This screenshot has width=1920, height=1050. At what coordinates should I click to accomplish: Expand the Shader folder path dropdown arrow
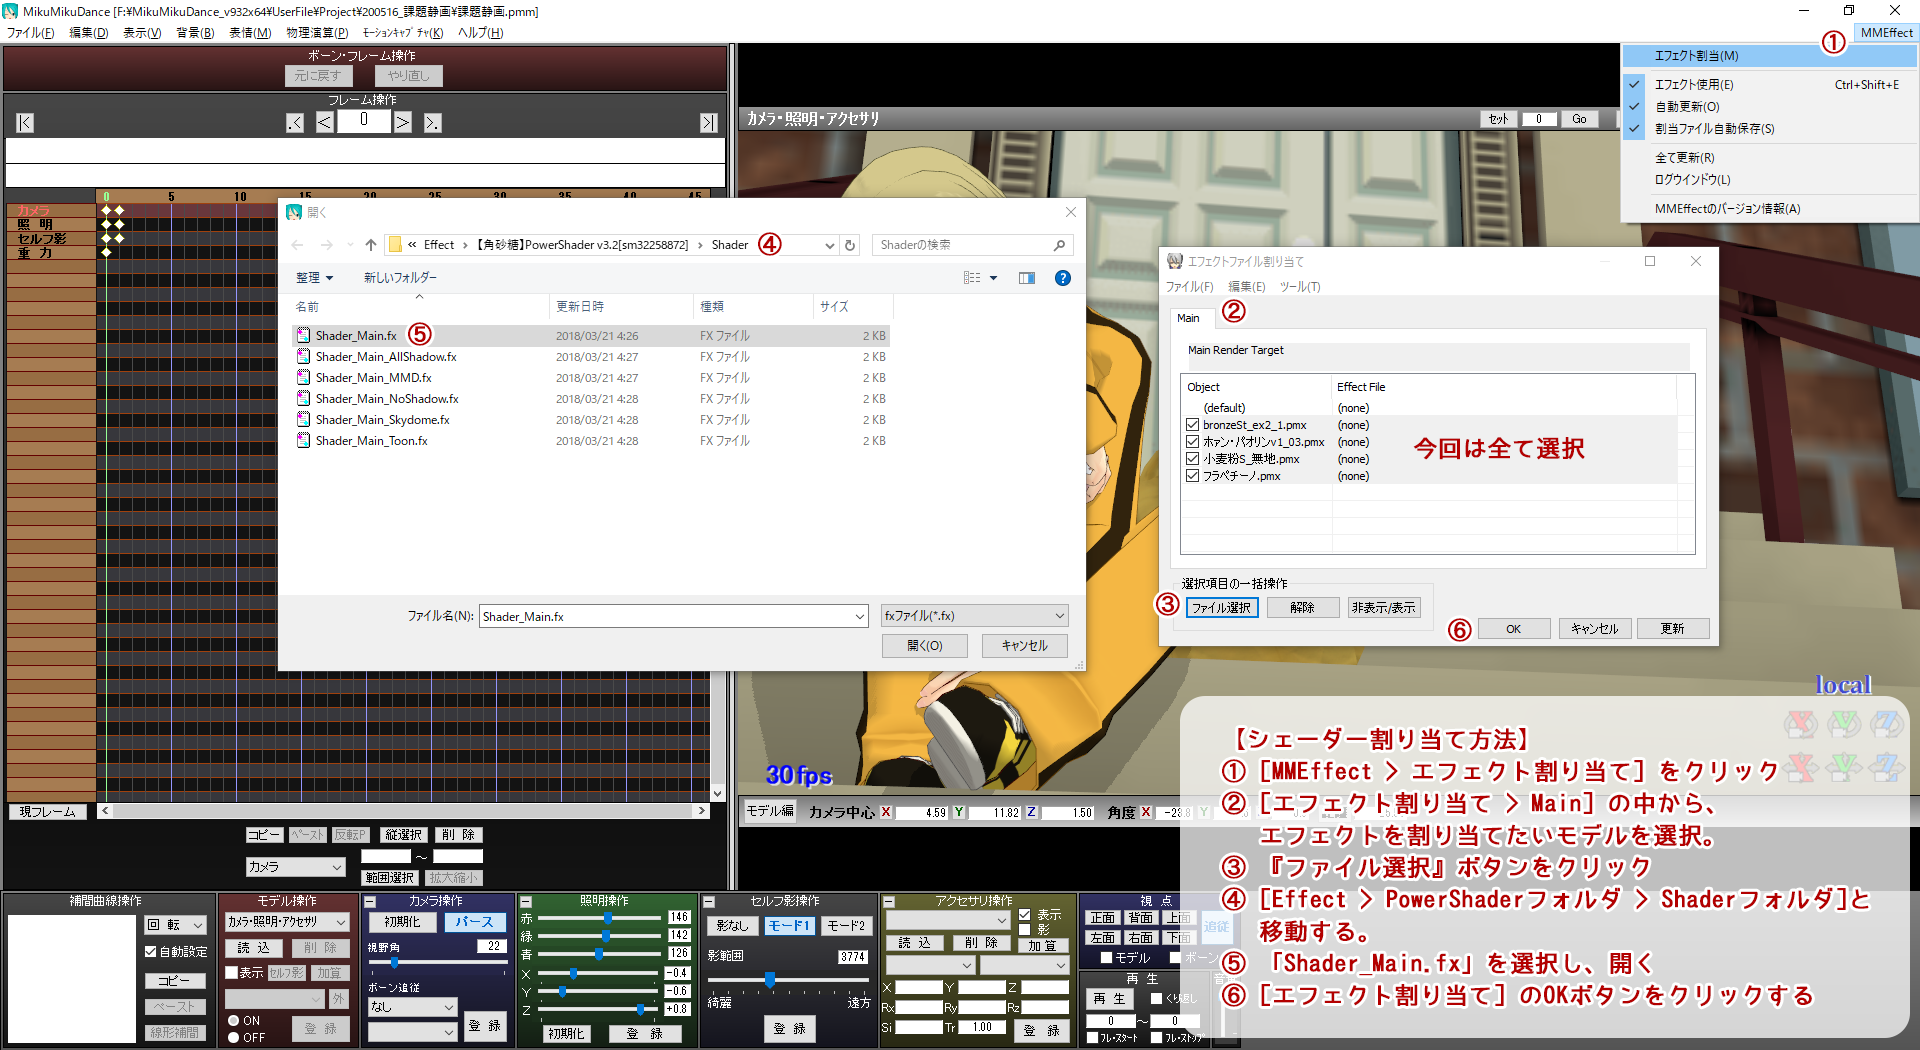pyautogui.click(x=829, y=244)
